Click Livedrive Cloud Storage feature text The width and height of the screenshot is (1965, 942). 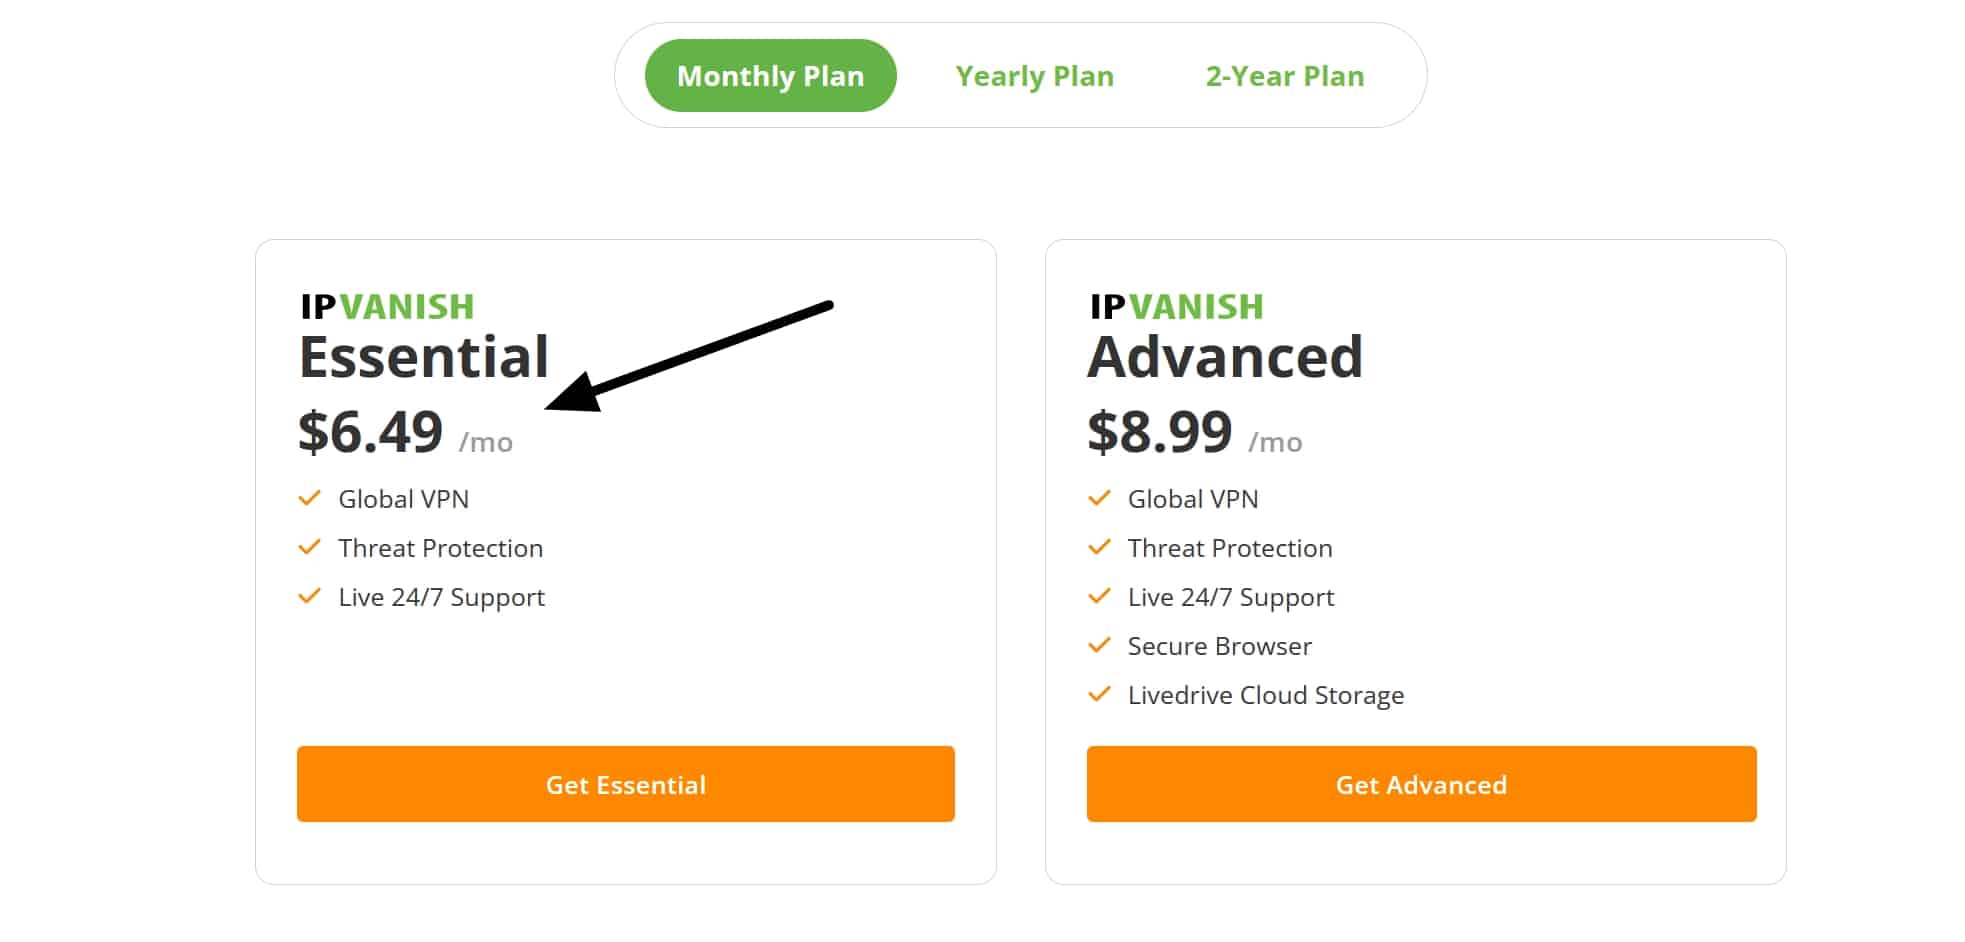tap(1266, 695)
